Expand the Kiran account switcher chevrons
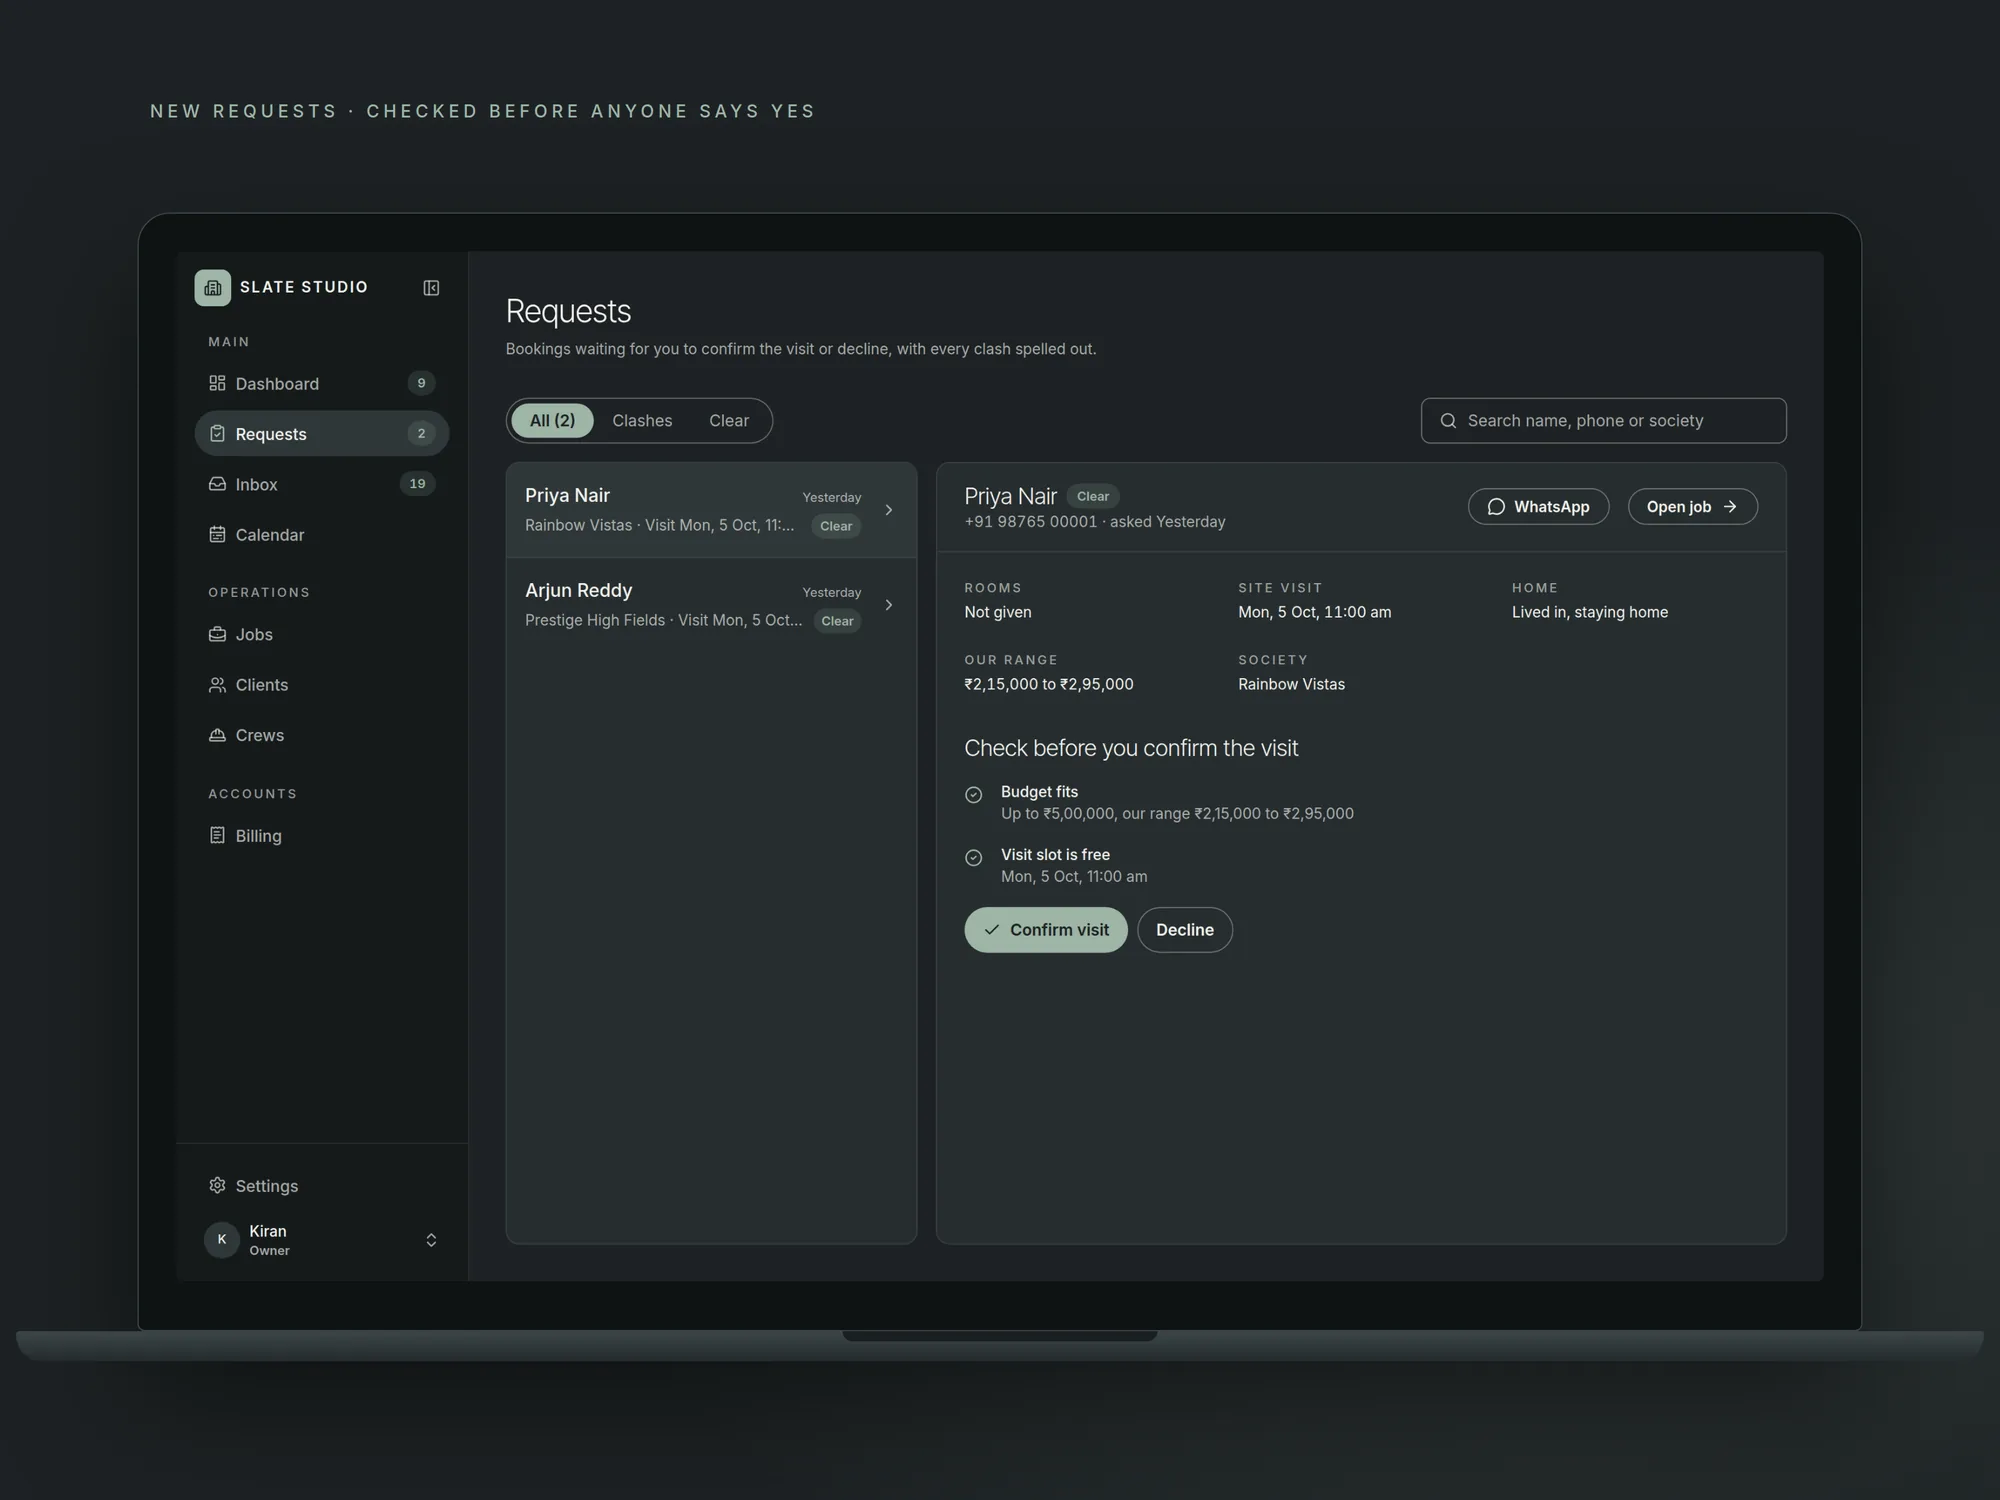 431,1240
